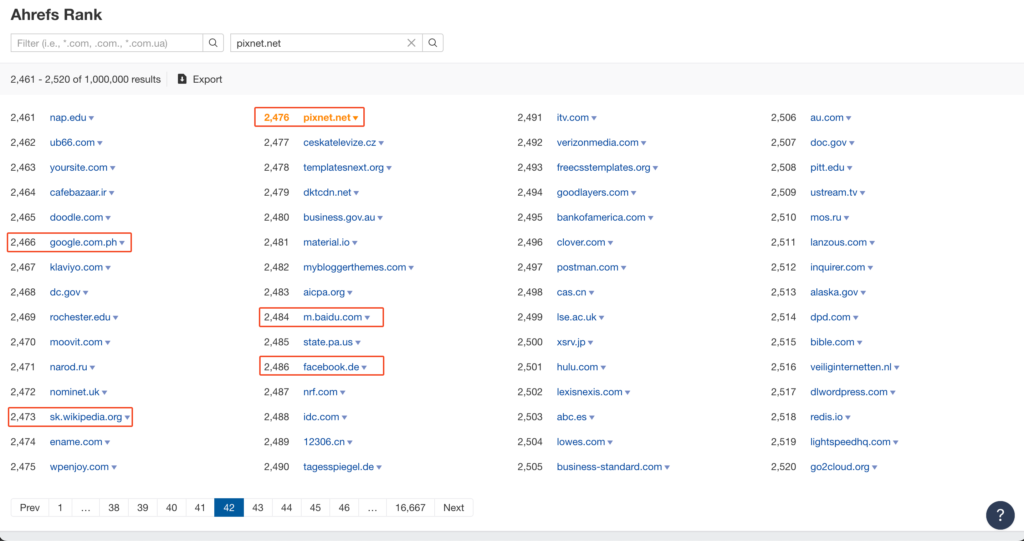
Task: Focus the search box containing pixnet.net
Action: pyautogui.click(x=327, y=43)
